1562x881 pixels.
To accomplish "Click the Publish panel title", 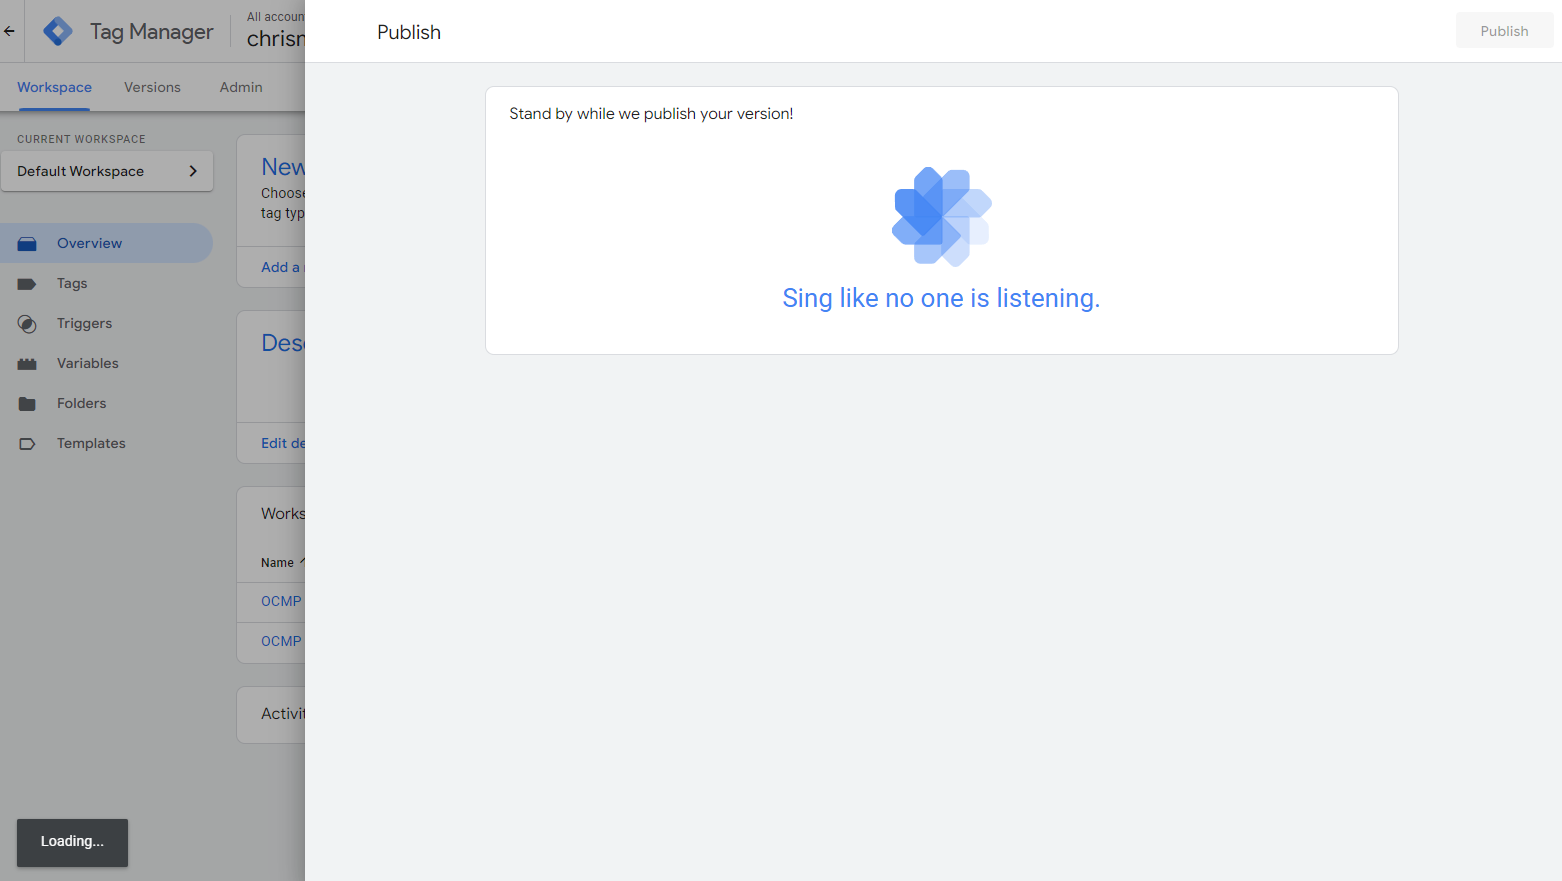I will [409, 32].
